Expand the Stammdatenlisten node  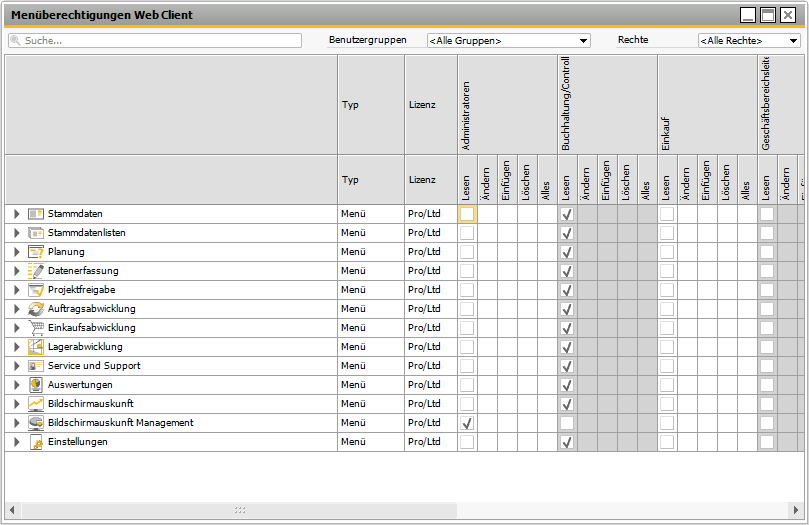[17, 233]
